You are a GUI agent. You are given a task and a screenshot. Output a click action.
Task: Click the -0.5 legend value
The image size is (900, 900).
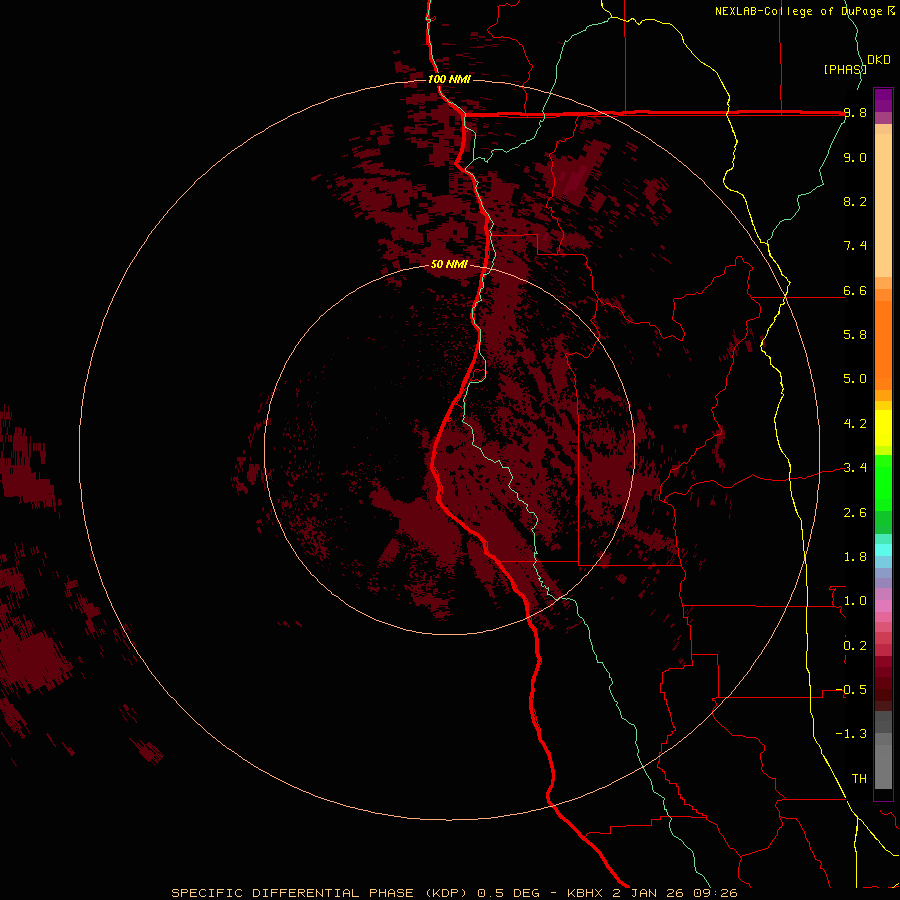pyautogui.click(x=851, y=690)
